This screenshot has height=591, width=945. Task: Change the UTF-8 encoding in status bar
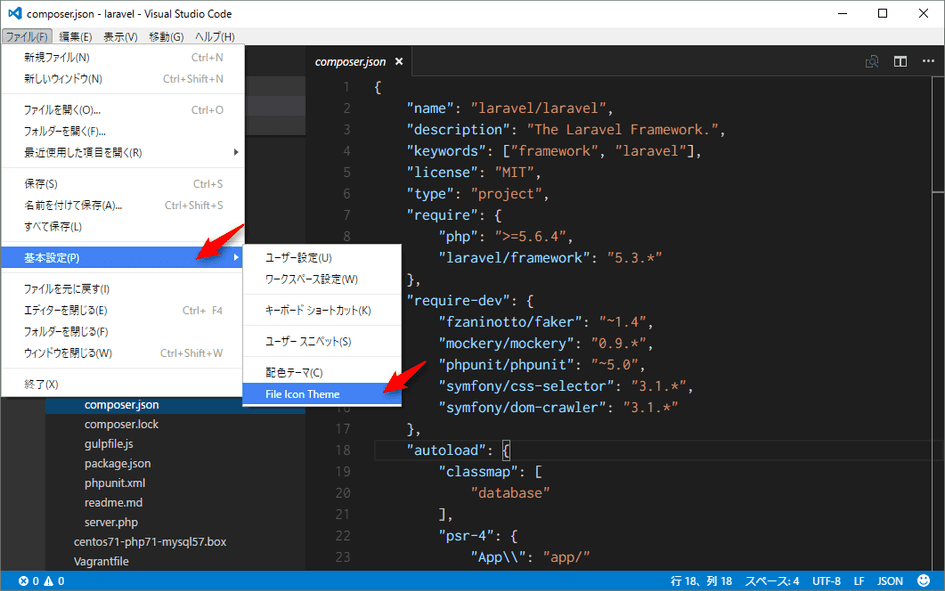[x=825, y=581]
